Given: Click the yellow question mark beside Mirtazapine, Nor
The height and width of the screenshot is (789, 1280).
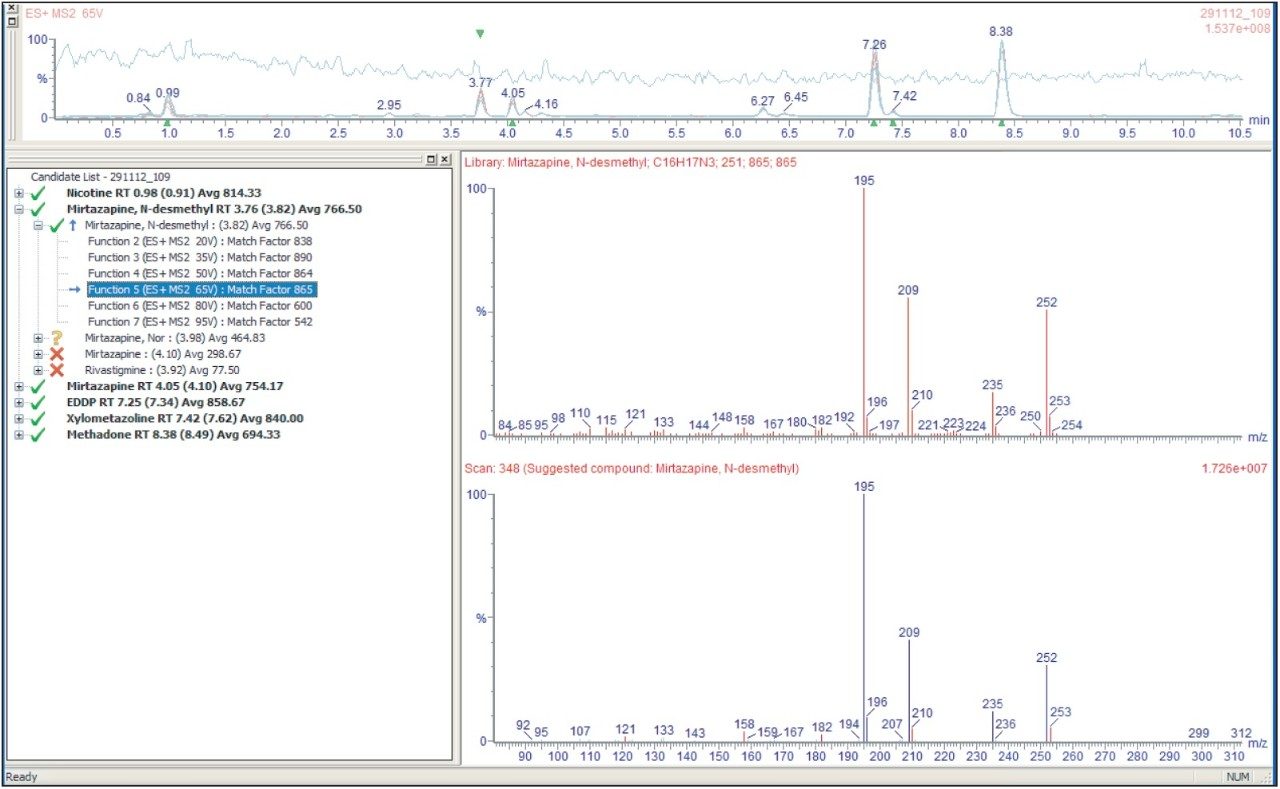Looking at the screenshot, I should click(57, 339).
